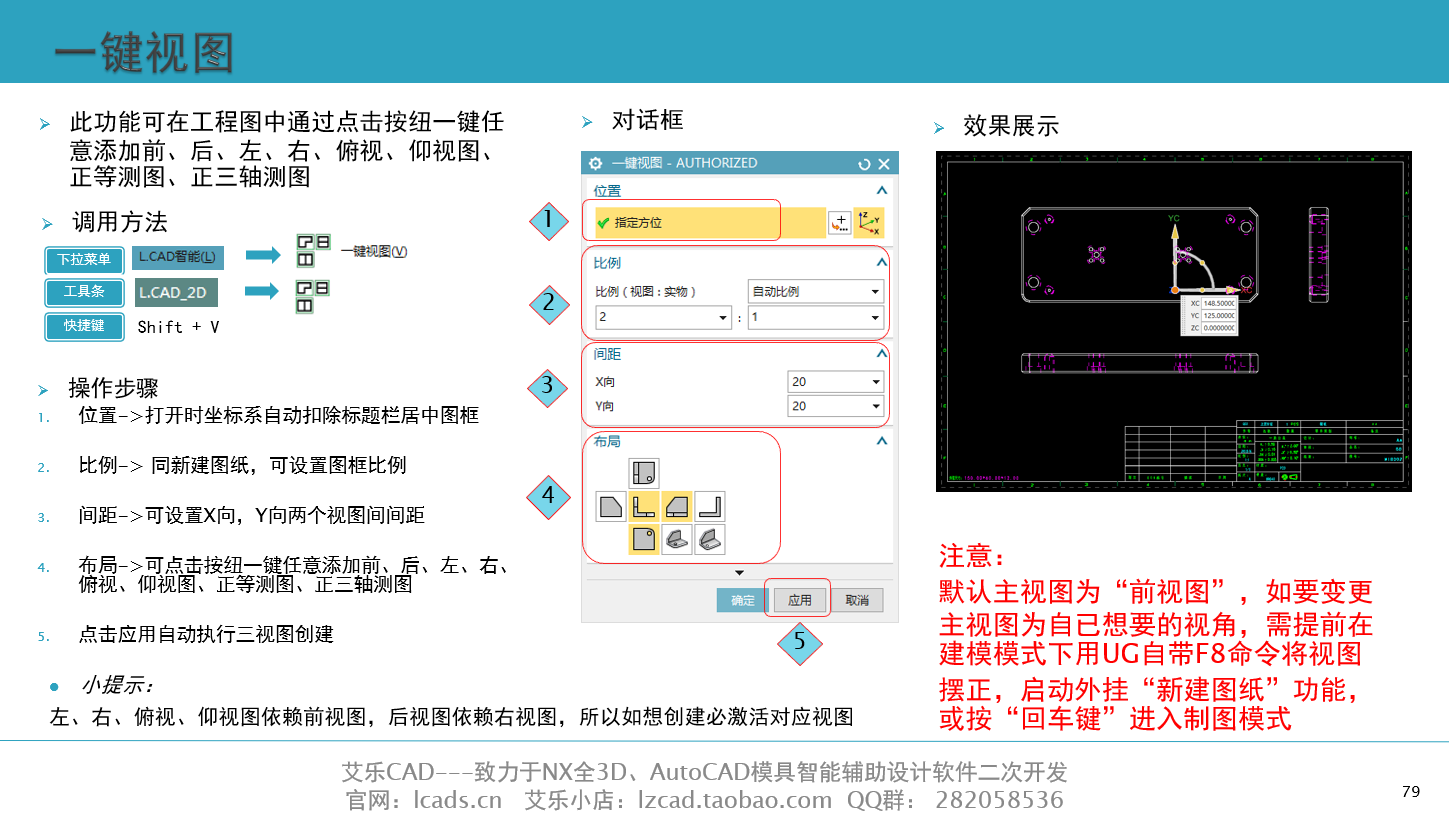Click the narrow side view in drawing

point(1319,254)
